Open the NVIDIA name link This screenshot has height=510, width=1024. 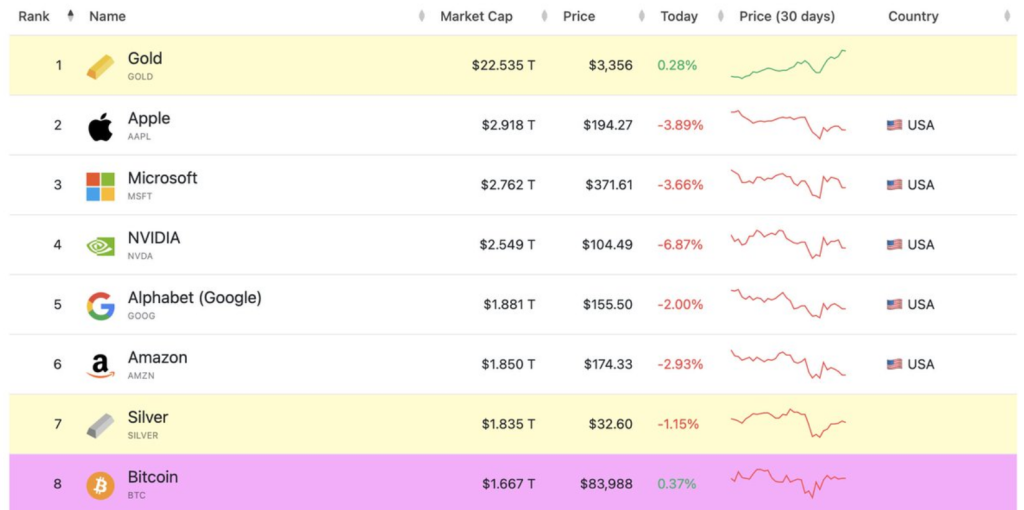click(154, 238)
